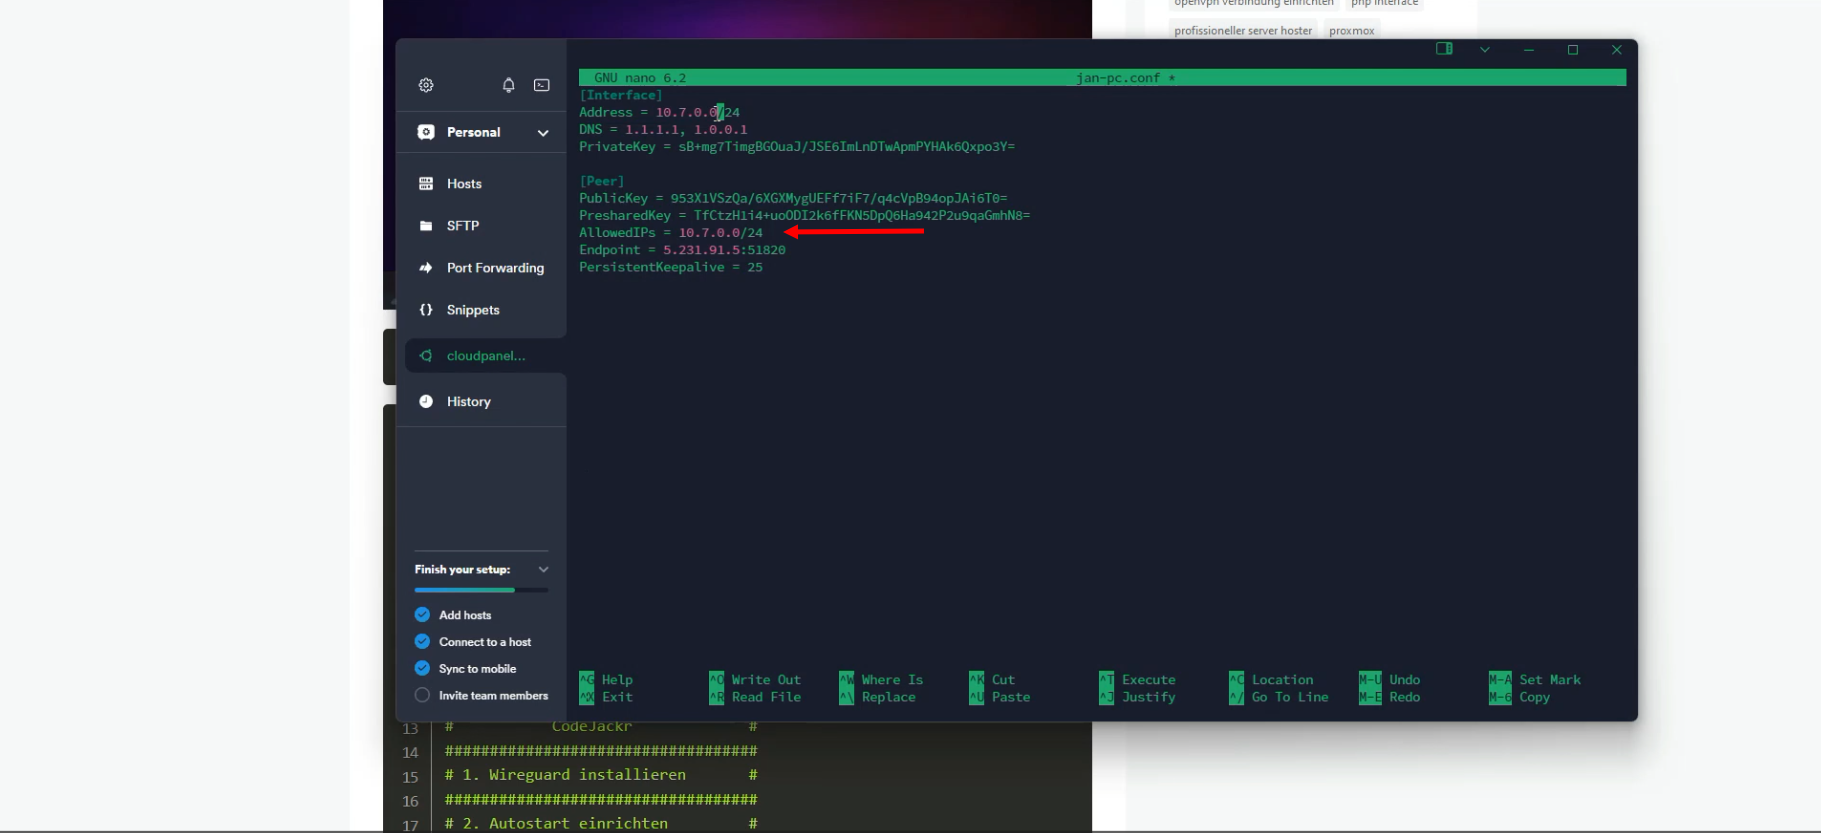Click the profissioneller server hoster tag

(1242, 31)
